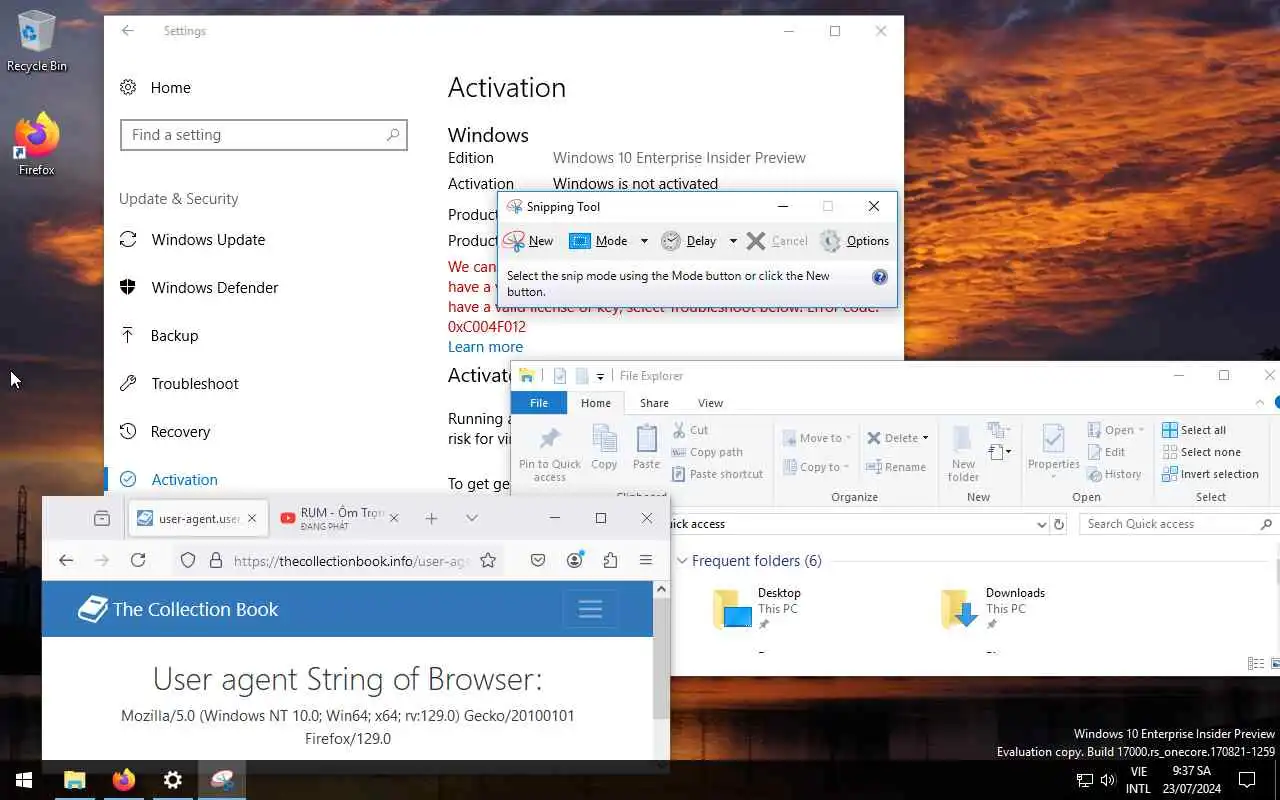This screenshot has height=800, width=1280.
Task: Open a new Firefox tab
Action: click(x=431, y=518)
